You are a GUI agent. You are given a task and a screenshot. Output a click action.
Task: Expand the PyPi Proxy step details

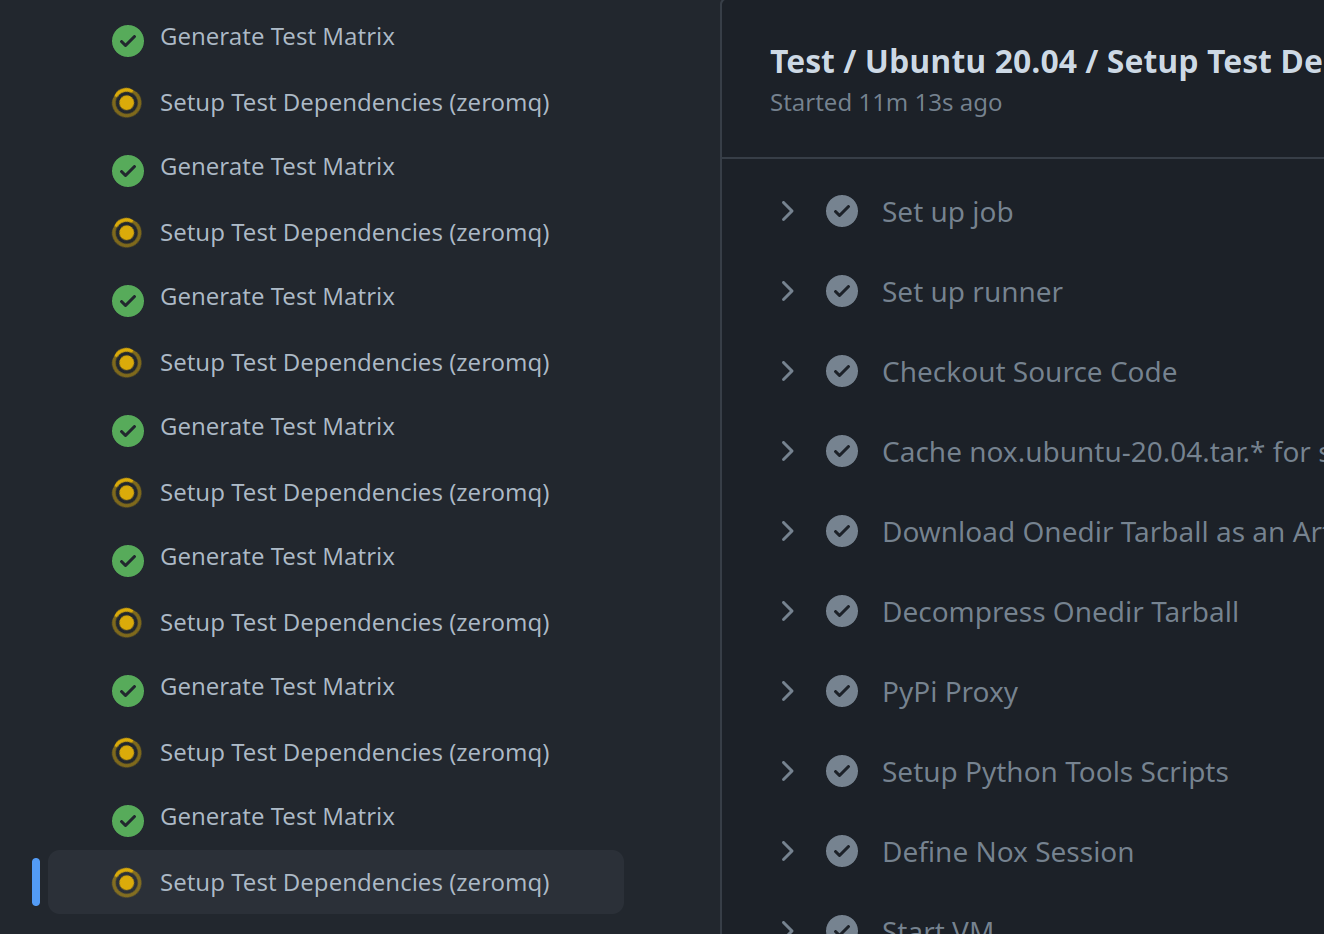(x=787, y=691)
